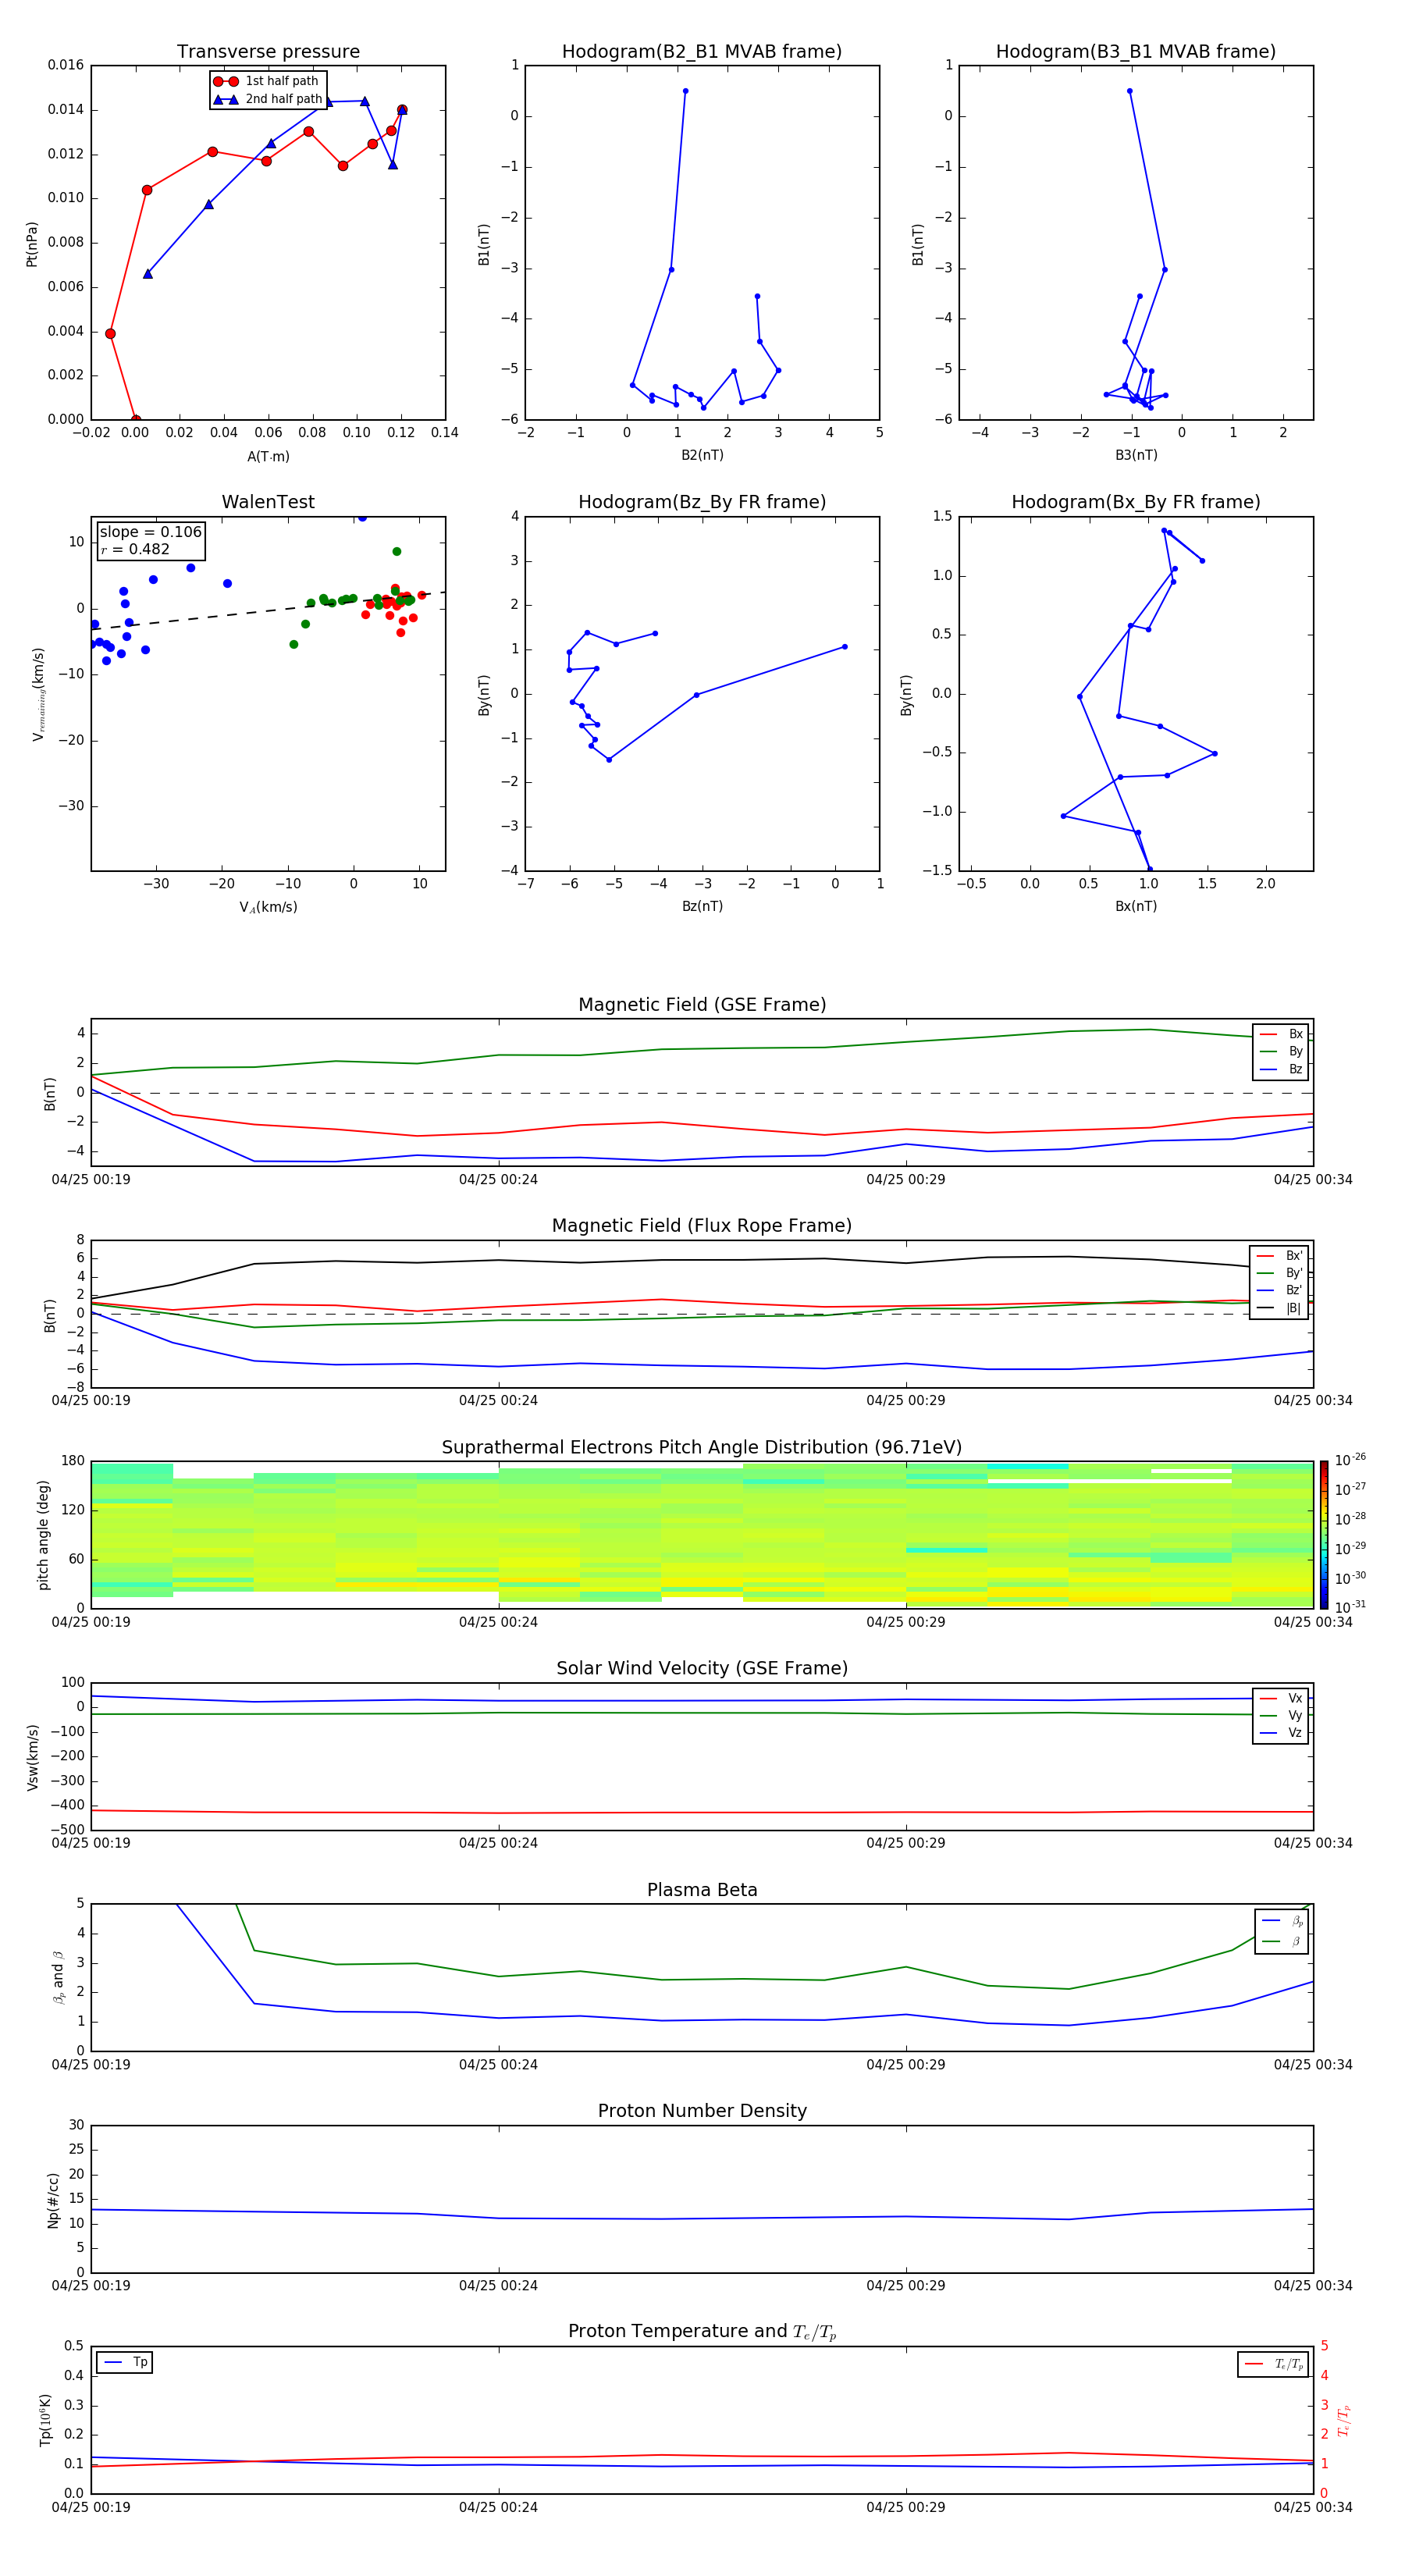The height and width of the screenshot is (2576, 1405).
Task: Click the red Bx entry in GSE legend
Action: click(x=1281, y=1034)
